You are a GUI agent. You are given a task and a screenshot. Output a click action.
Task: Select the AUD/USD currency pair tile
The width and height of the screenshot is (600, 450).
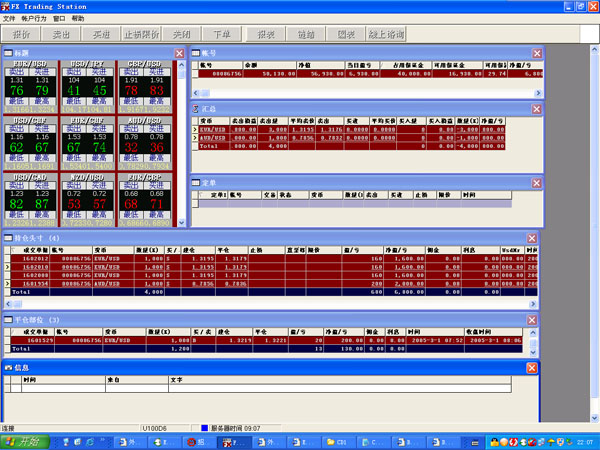tap(144, 121)
